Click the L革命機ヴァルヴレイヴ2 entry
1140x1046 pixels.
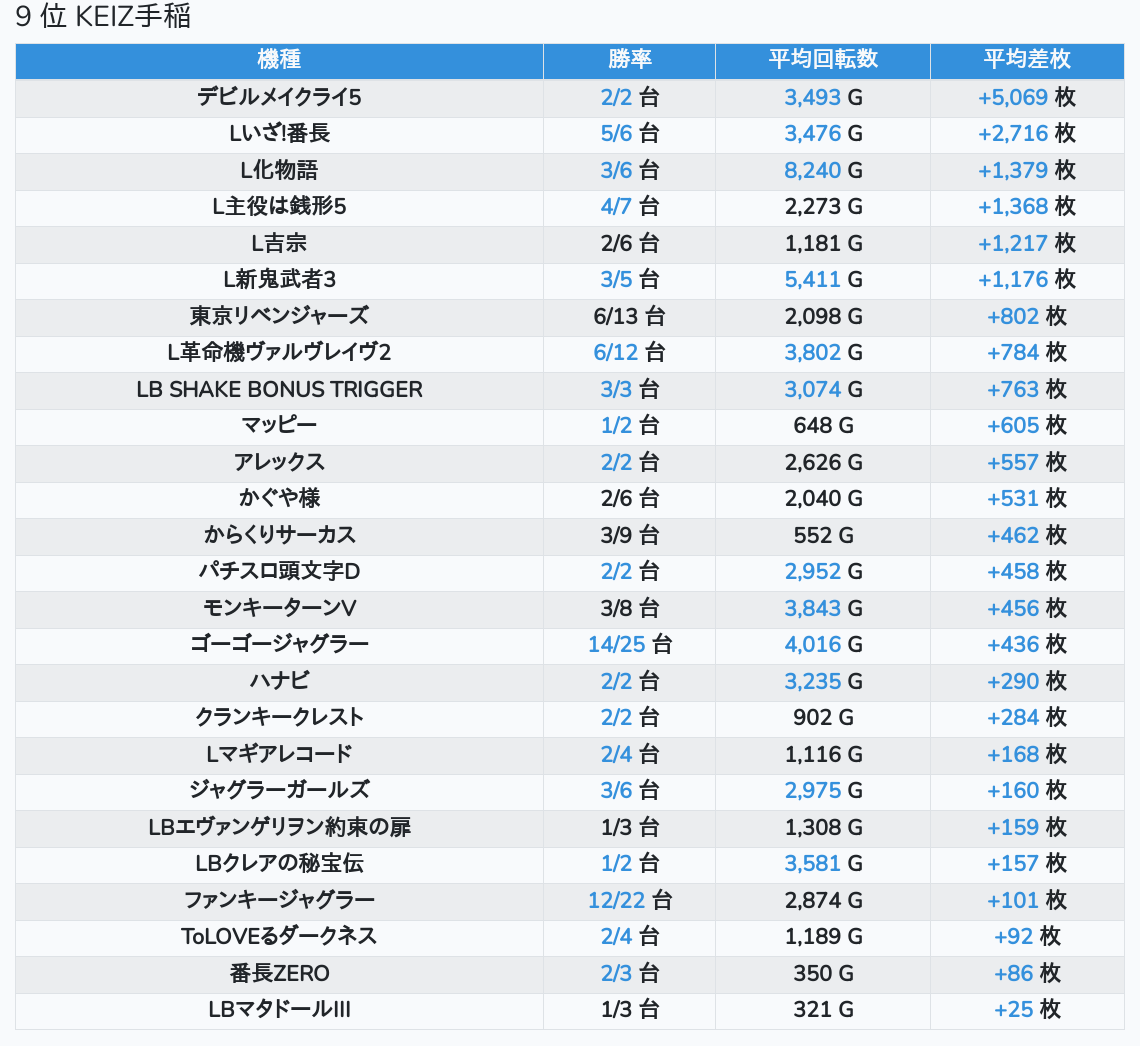click(279, 353)
